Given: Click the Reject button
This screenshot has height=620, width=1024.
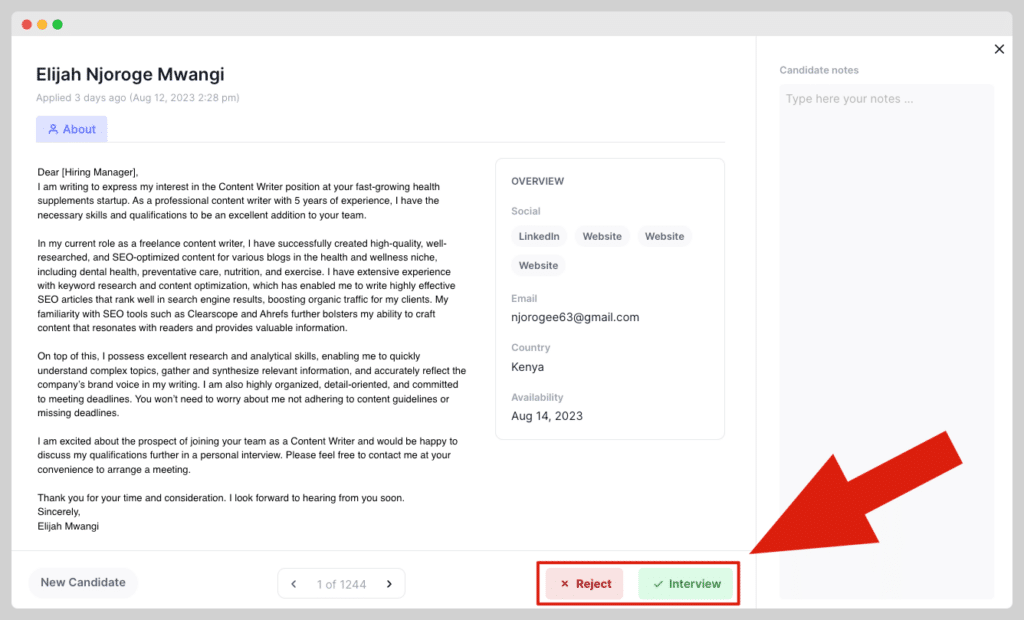Looking at the screenshot, I should click(584, 583).
